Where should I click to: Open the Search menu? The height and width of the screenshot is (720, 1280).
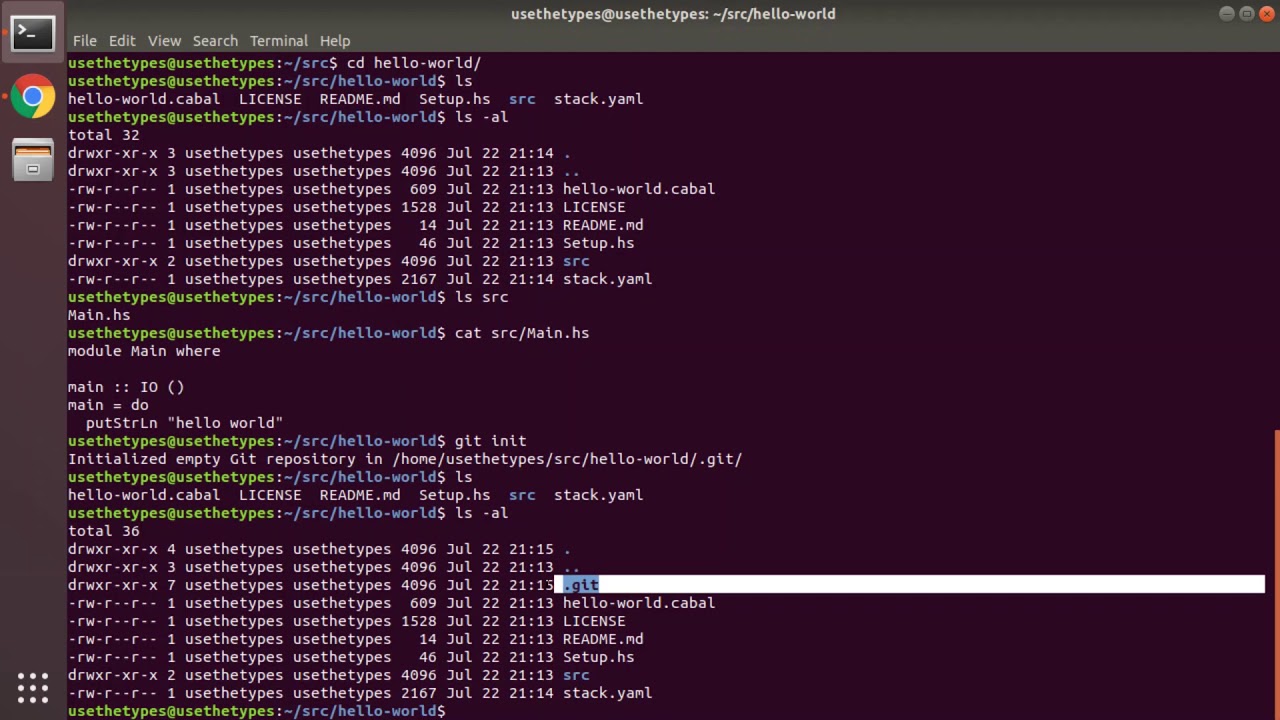(x=215, y=41)
